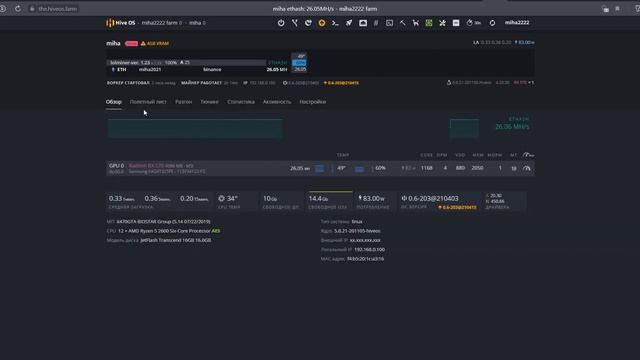Click the Hive OS logo
The height and width of the screenshot is (360, 640).
coord(120,23)
